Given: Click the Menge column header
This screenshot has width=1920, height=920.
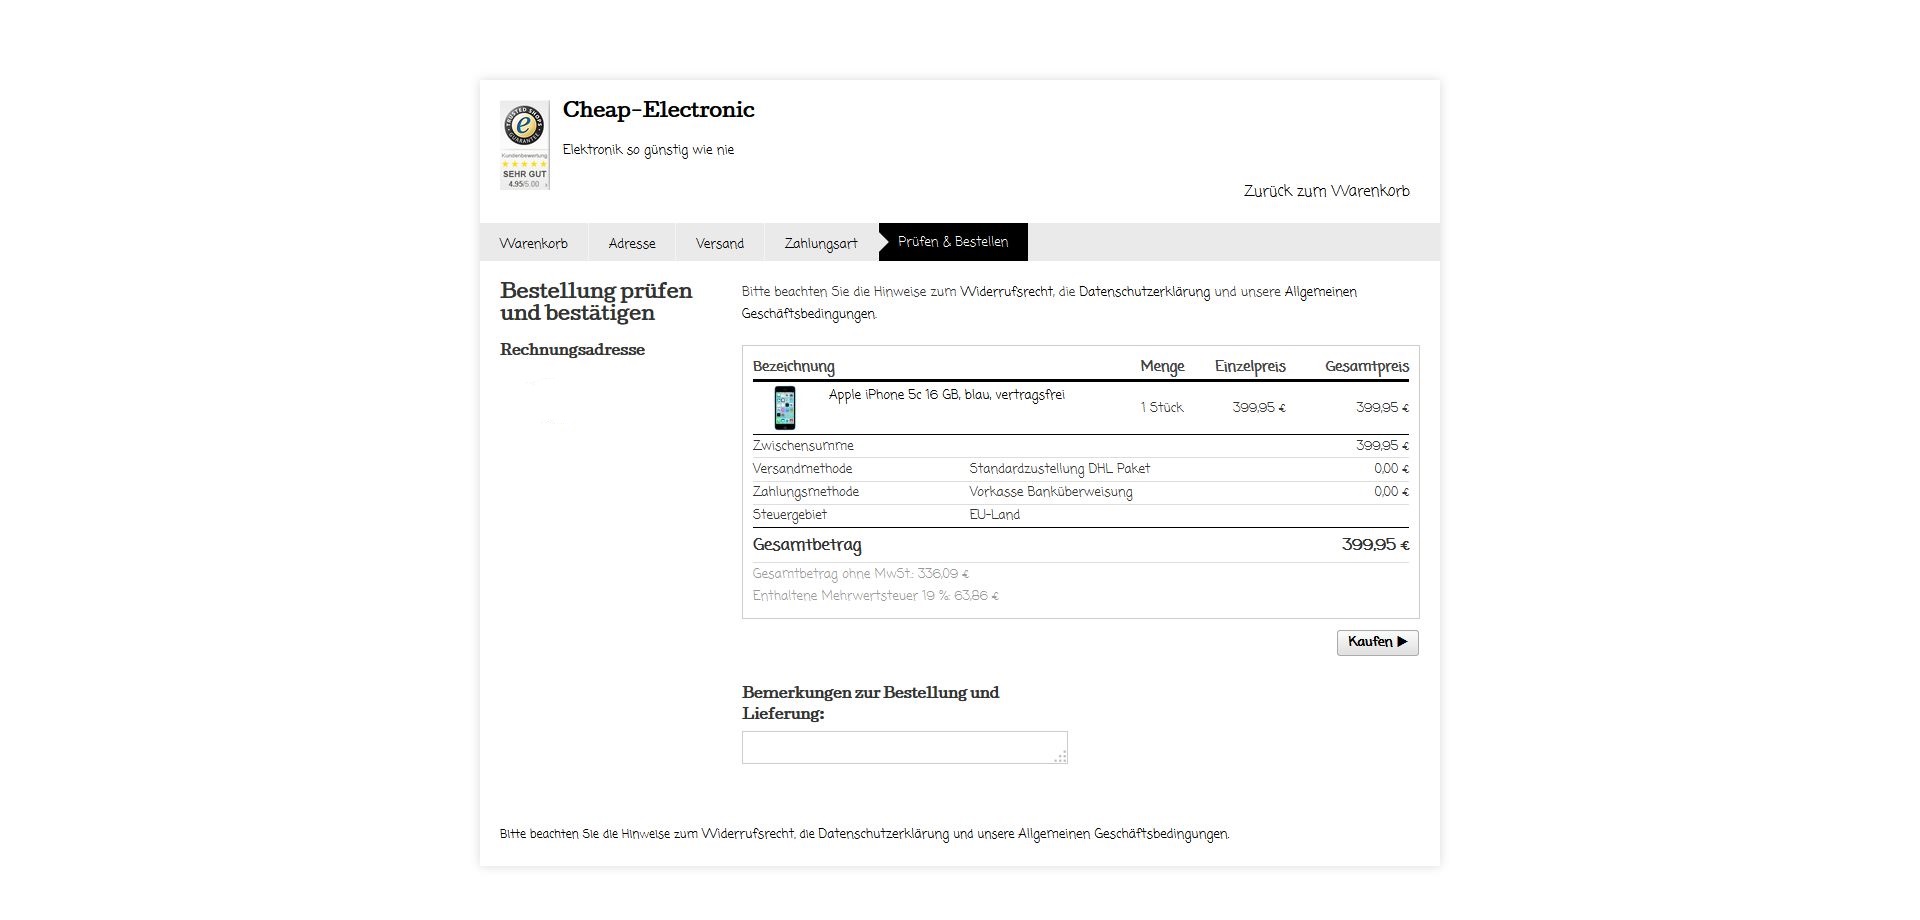Looking at the screenshot, I should pyautogui.click(x=1162, y=367).
